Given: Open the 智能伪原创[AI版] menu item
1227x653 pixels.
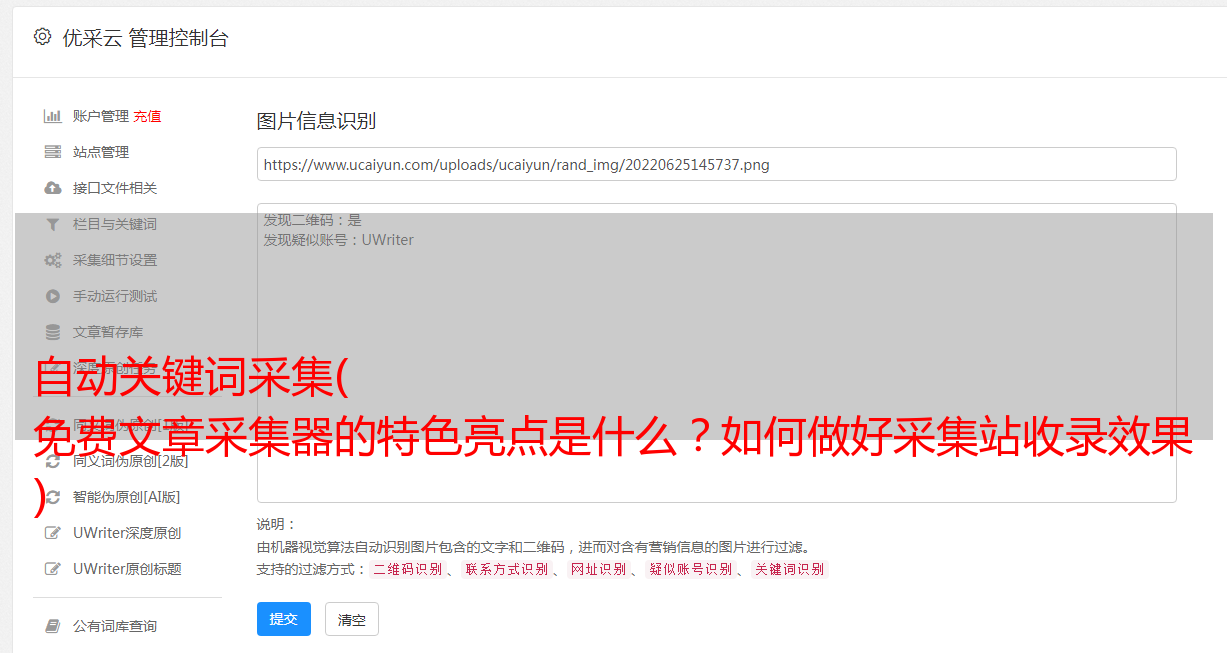Looking at the screenshot, I should point(126,497).
